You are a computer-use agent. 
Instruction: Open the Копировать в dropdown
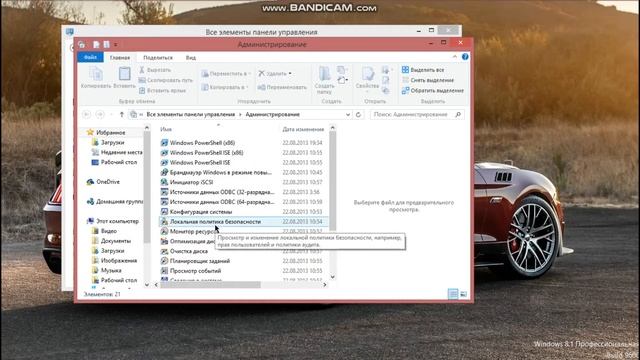pyautogui.click(x=225, y=87)
